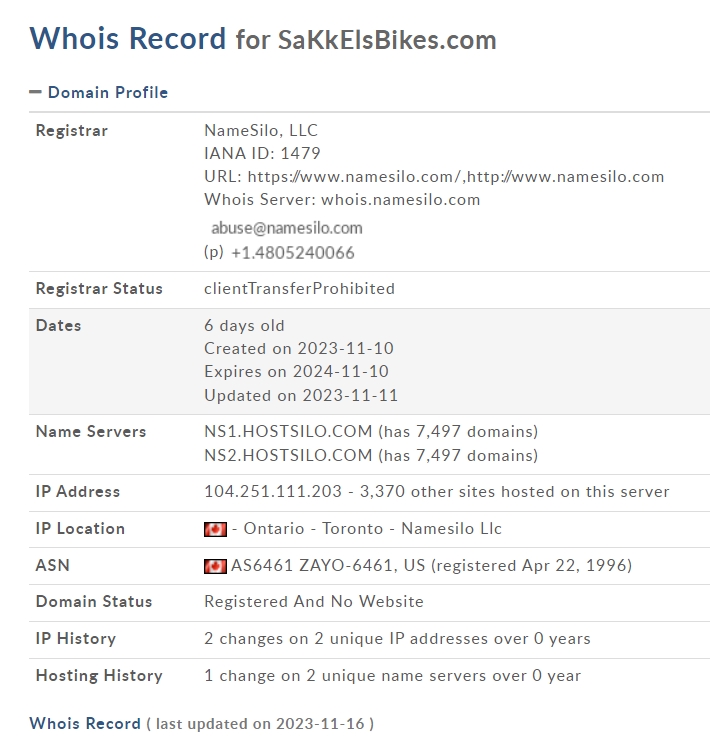Image resolution: width=710 pixels, height=740 pixels.
Task: Click the Registrar Status row label
Action: tap(99, 288)
